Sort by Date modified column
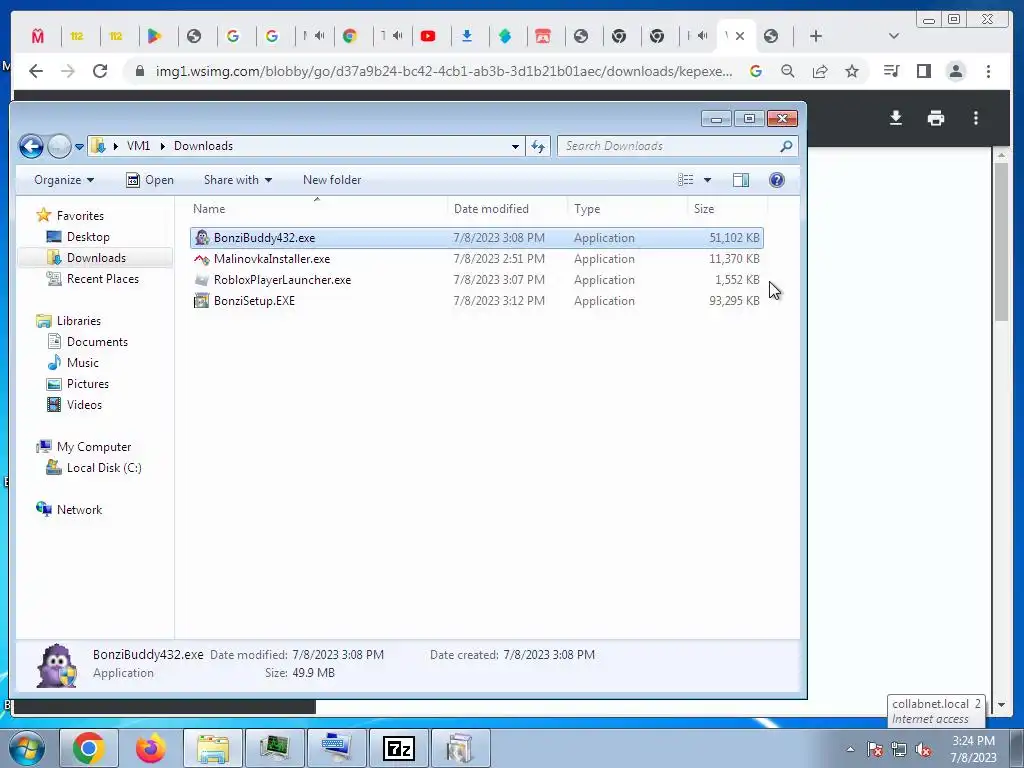The width and height of the screenshot is (1024, 768). [x=507, y=209]
